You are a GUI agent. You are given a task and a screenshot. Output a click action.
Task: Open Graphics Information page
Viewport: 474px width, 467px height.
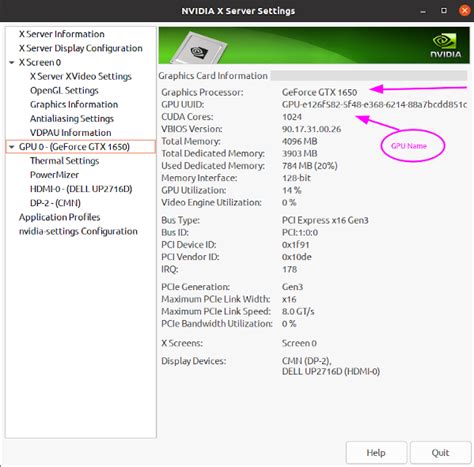click(x=74, y=105)
